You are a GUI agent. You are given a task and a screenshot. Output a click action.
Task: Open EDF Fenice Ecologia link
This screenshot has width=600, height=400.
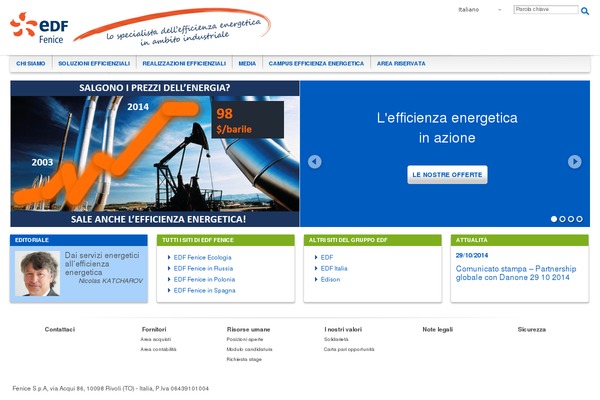(202, 257)
